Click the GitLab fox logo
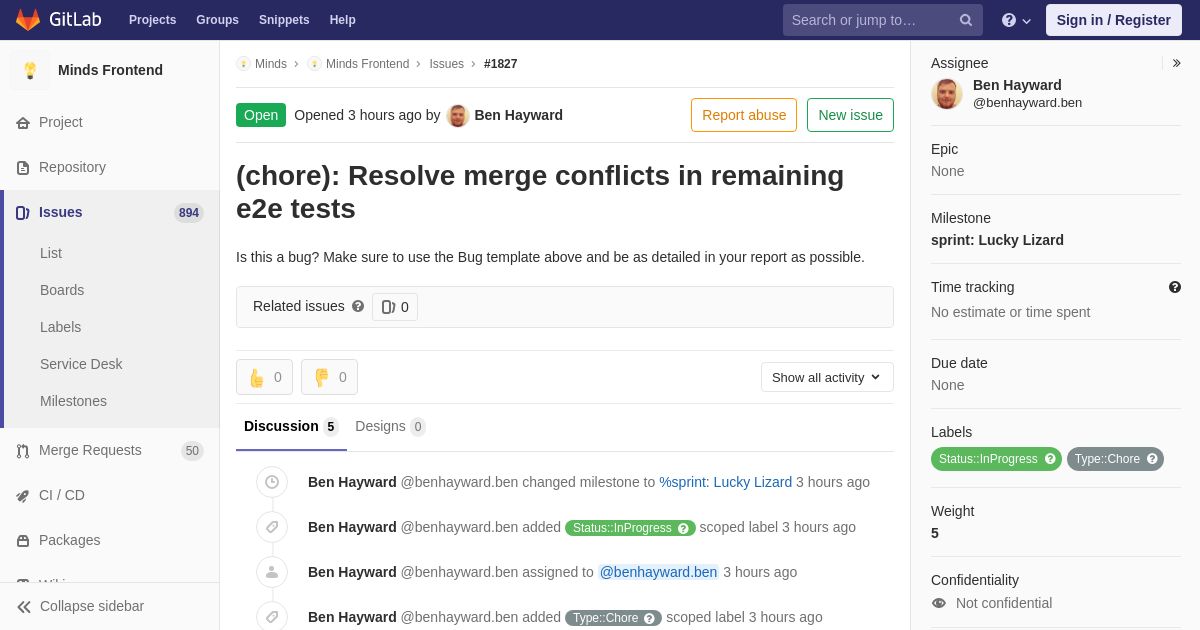The image size is (1200, 630). tap(28, 20)
